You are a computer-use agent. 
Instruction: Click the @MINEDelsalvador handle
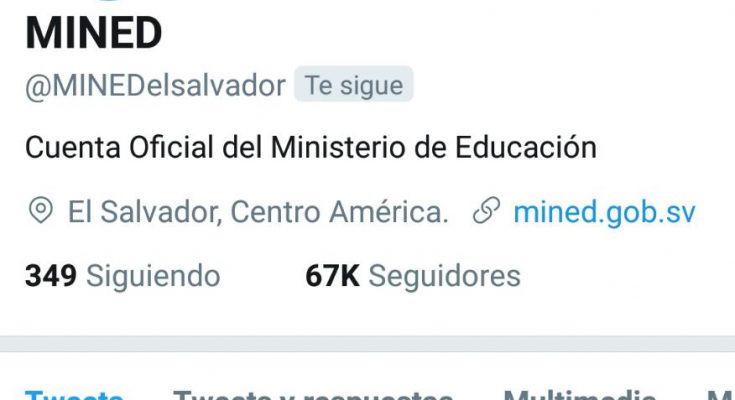tap(155, 86)
